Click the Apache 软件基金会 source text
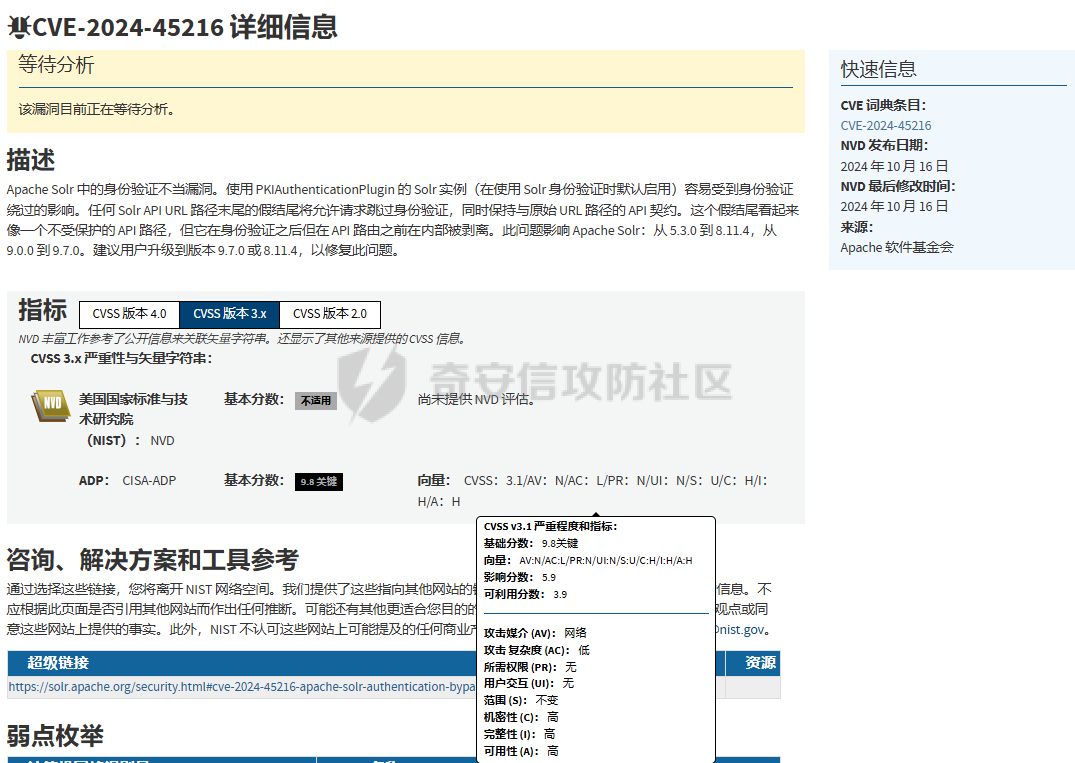1075x763 pixels. (x=897, y=247)
